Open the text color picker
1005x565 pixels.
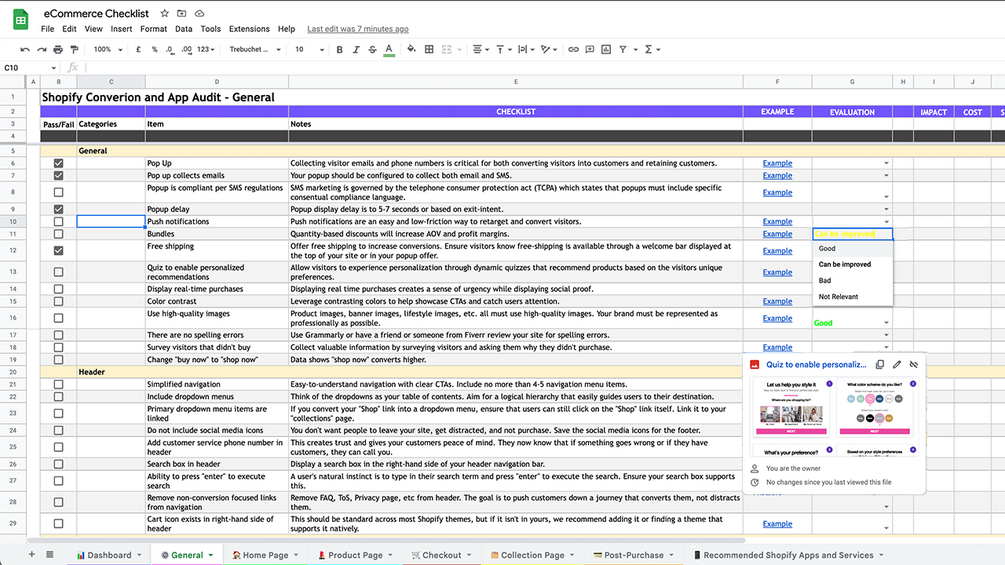pos(389,49)
